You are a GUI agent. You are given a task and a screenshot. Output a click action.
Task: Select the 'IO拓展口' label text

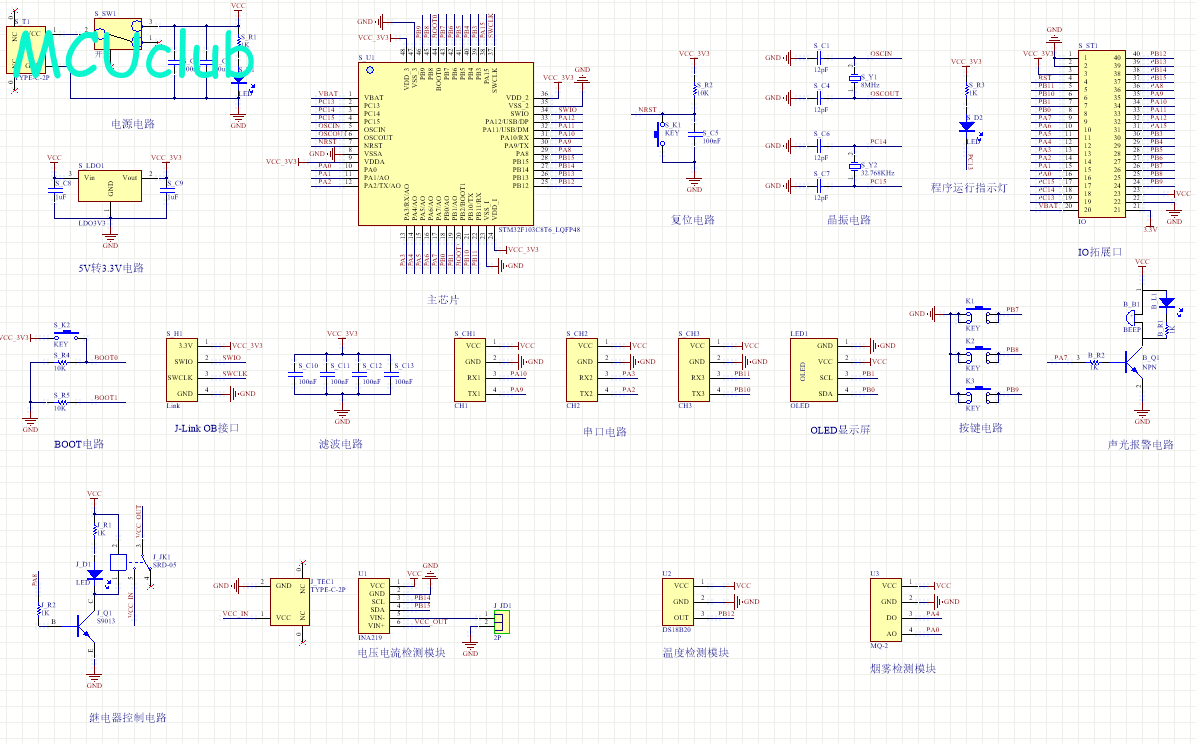[1100, 252]
